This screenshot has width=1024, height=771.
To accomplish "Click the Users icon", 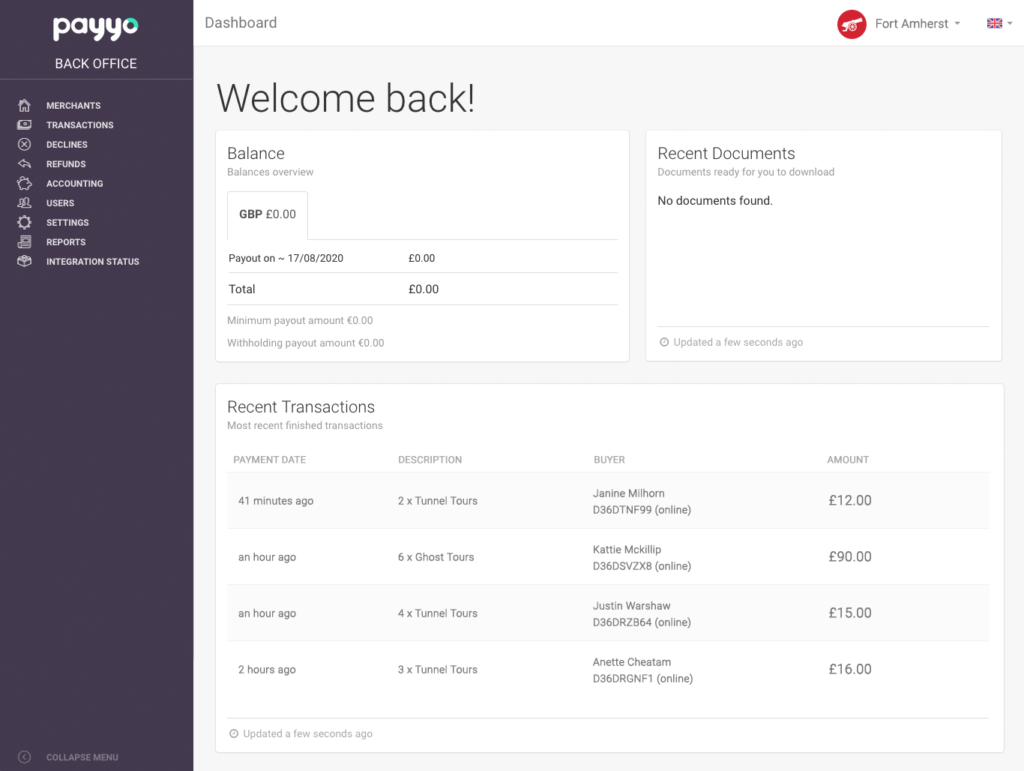I will tap(24, 203).
